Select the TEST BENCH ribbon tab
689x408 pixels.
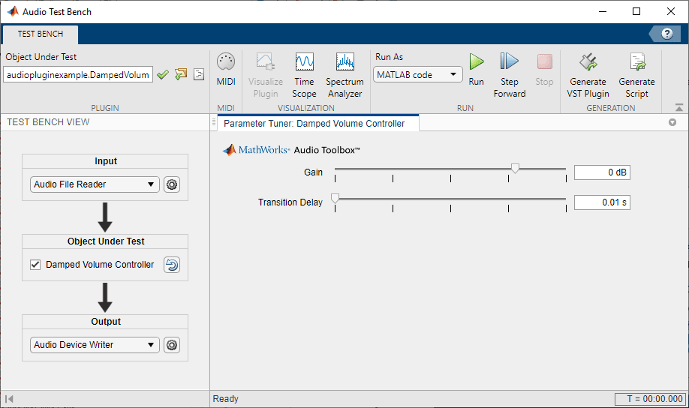40,34
